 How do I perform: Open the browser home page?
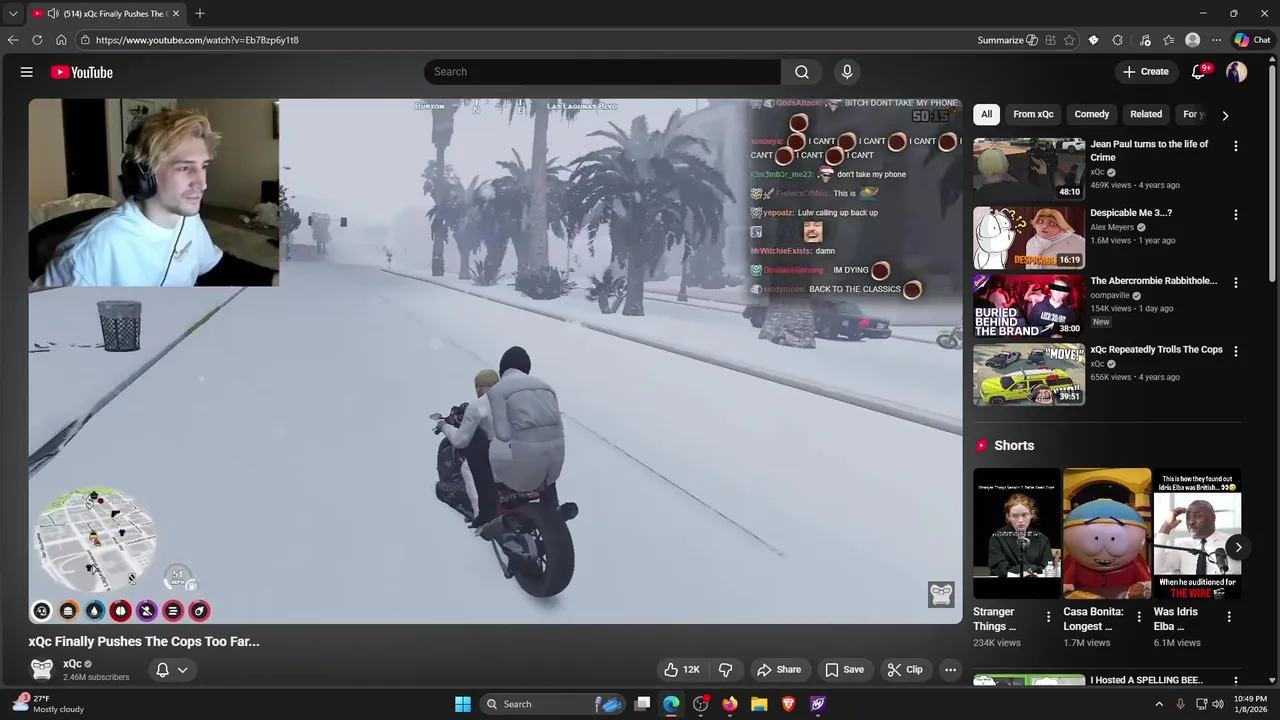point(61,40)
